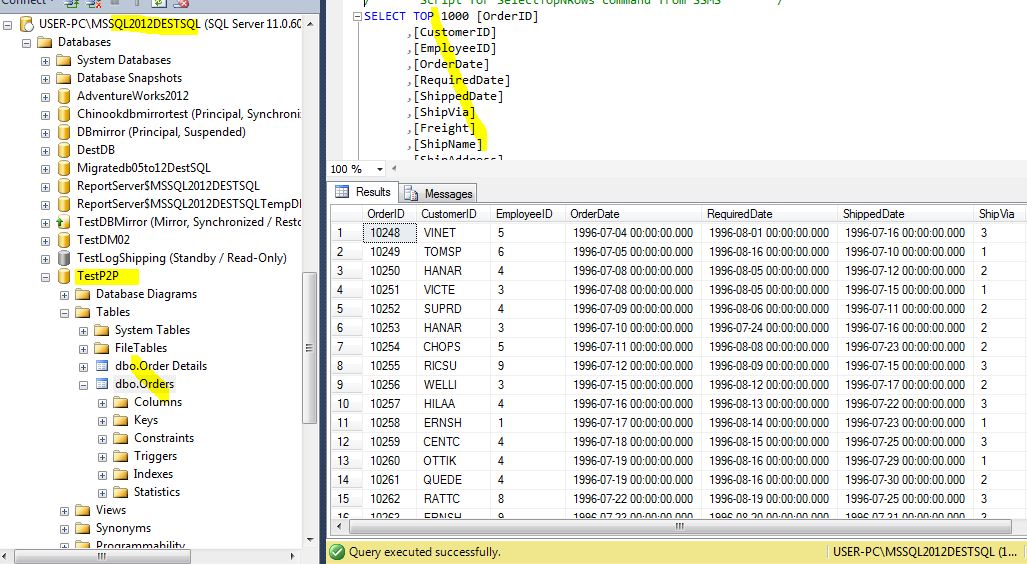
Task: Click the Statistics folder icon
Action: click(x=121, y=492)
